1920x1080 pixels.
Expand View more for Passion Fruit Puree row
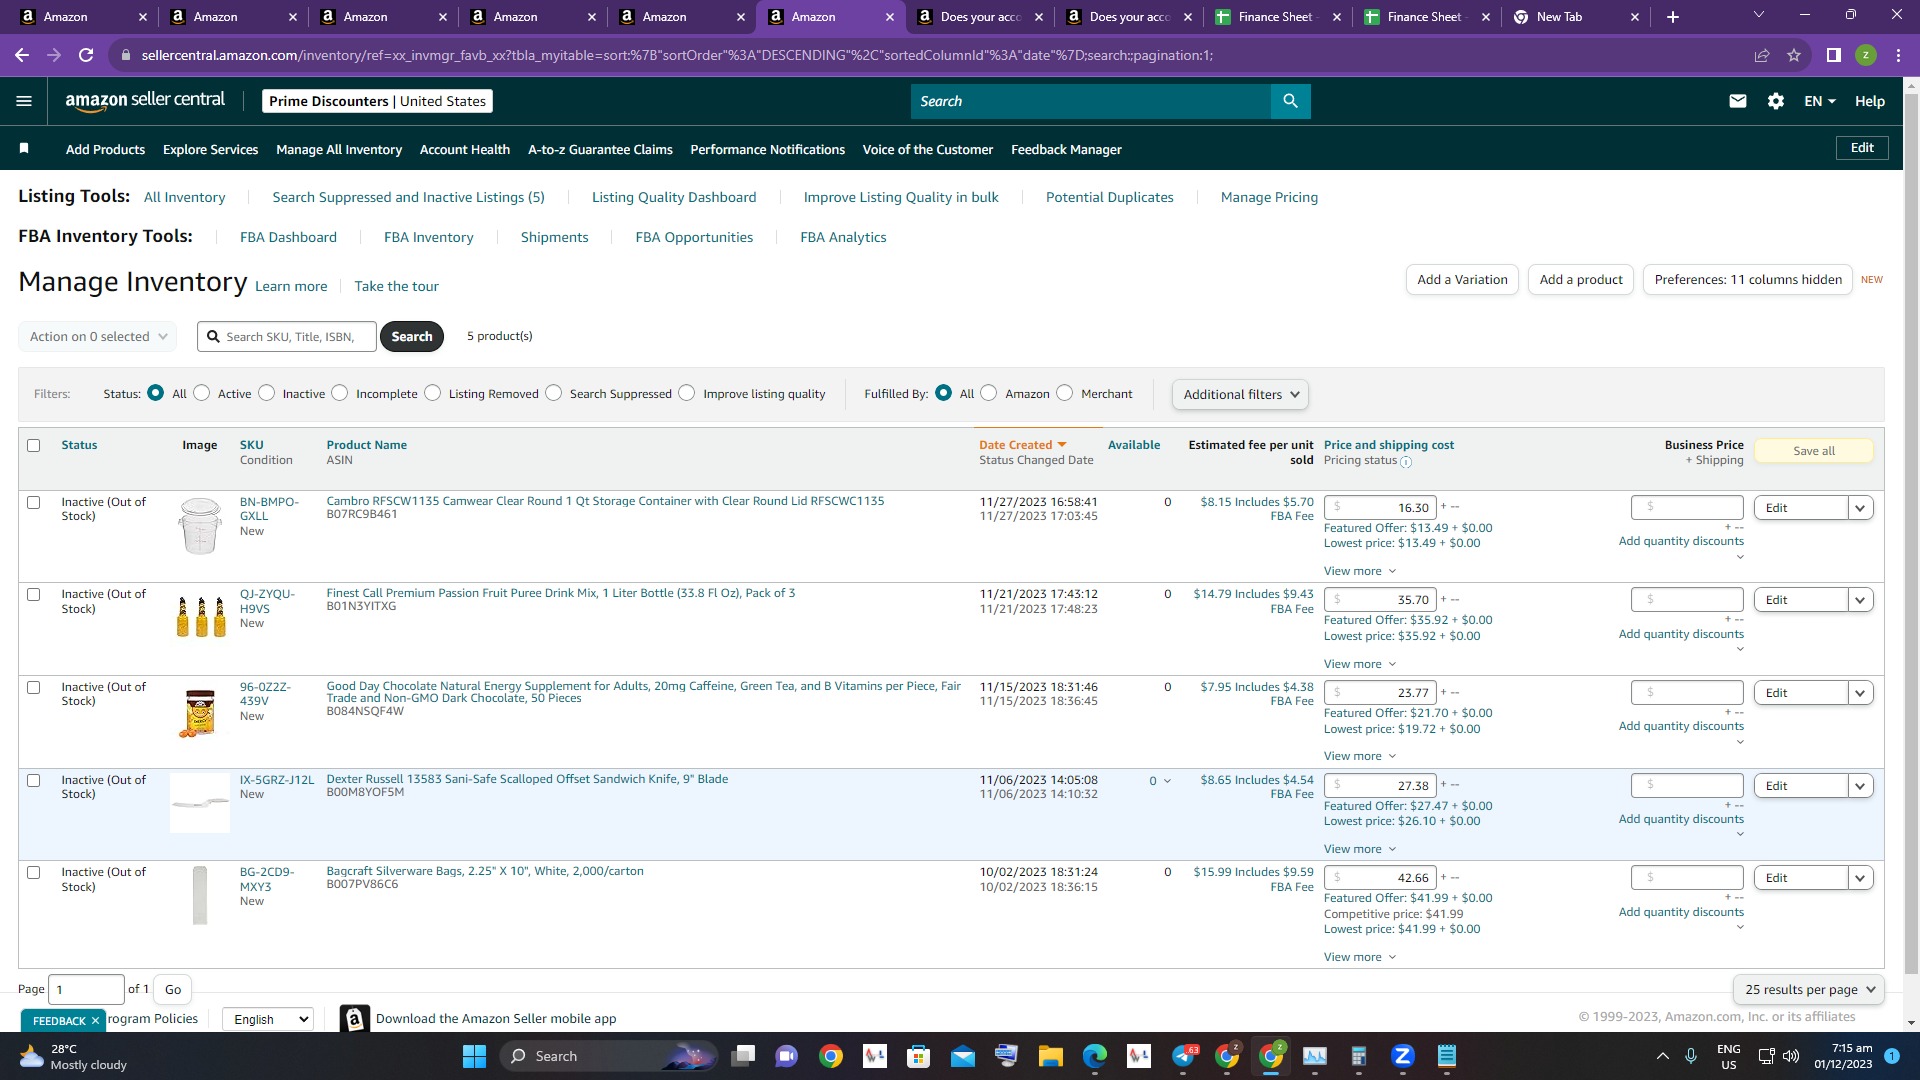1360,664
